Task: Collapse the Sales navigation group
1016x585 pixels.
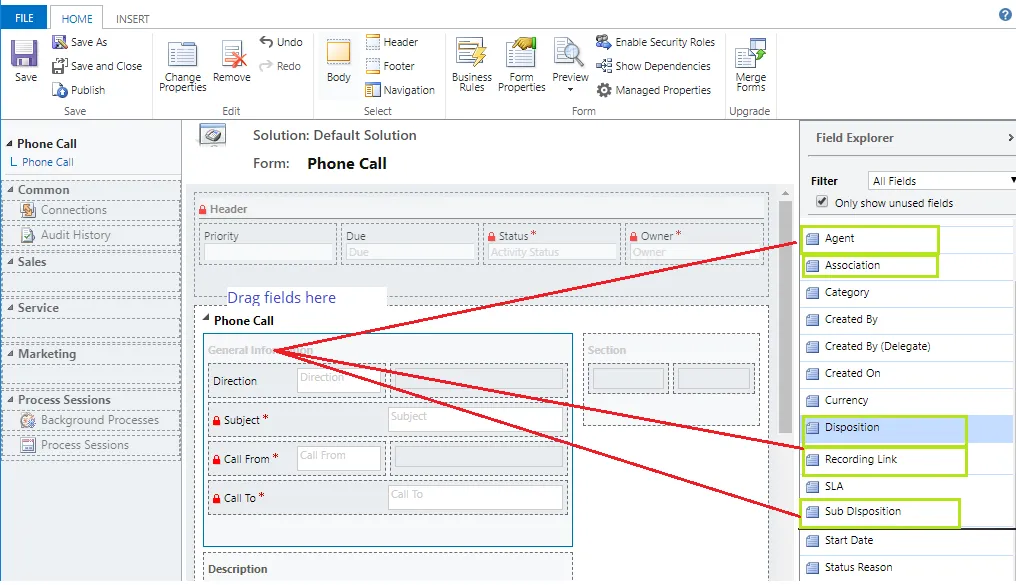Action: click(x=10, y=261)
